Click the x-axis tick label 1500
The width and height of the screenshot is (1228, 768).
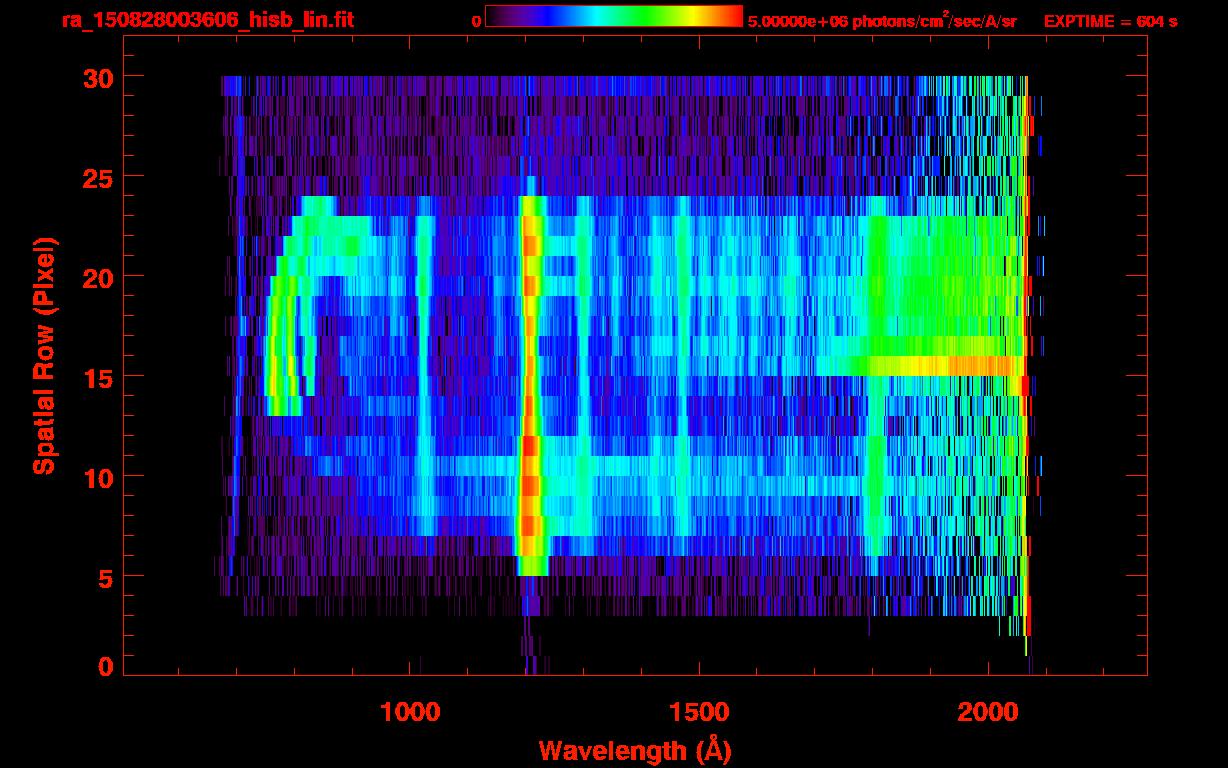click(x=699, y=713)
